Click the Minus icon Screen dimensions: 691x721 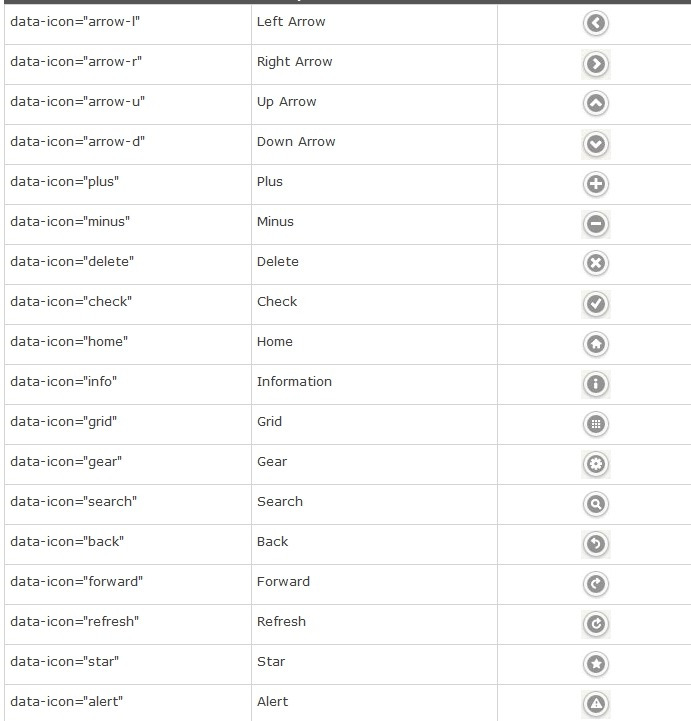tap(596, 224)
